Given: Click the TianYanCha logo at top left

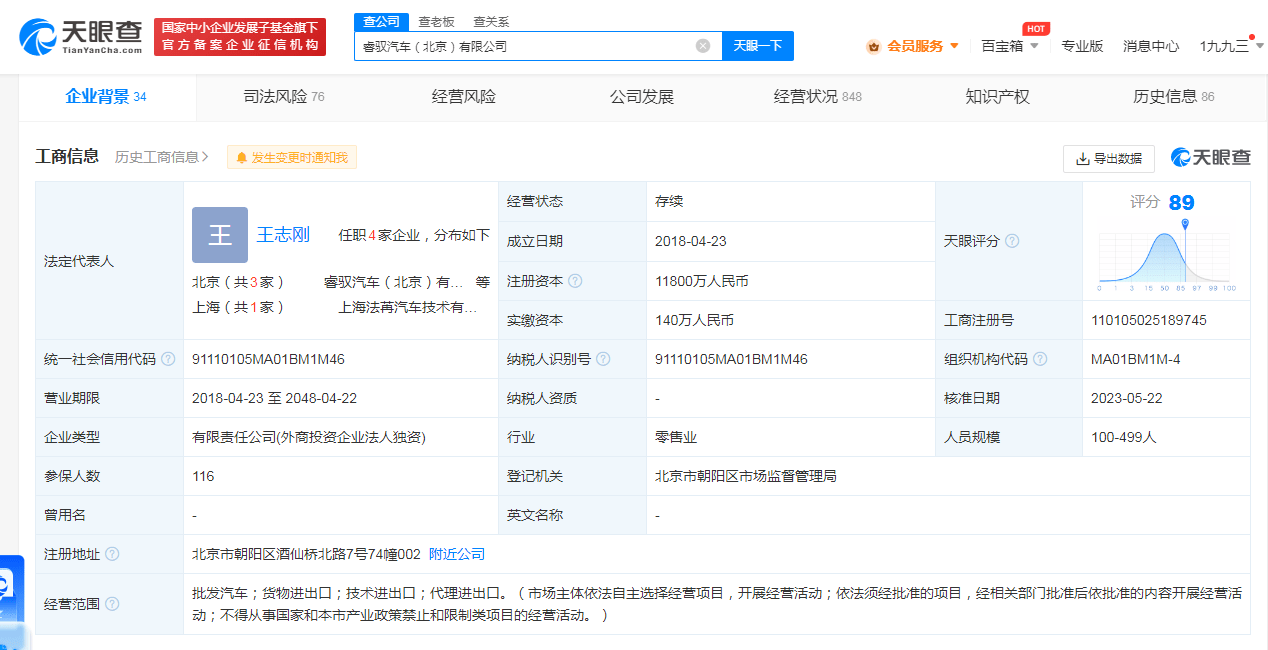Looking at the screenshot, I should [80, 37].
